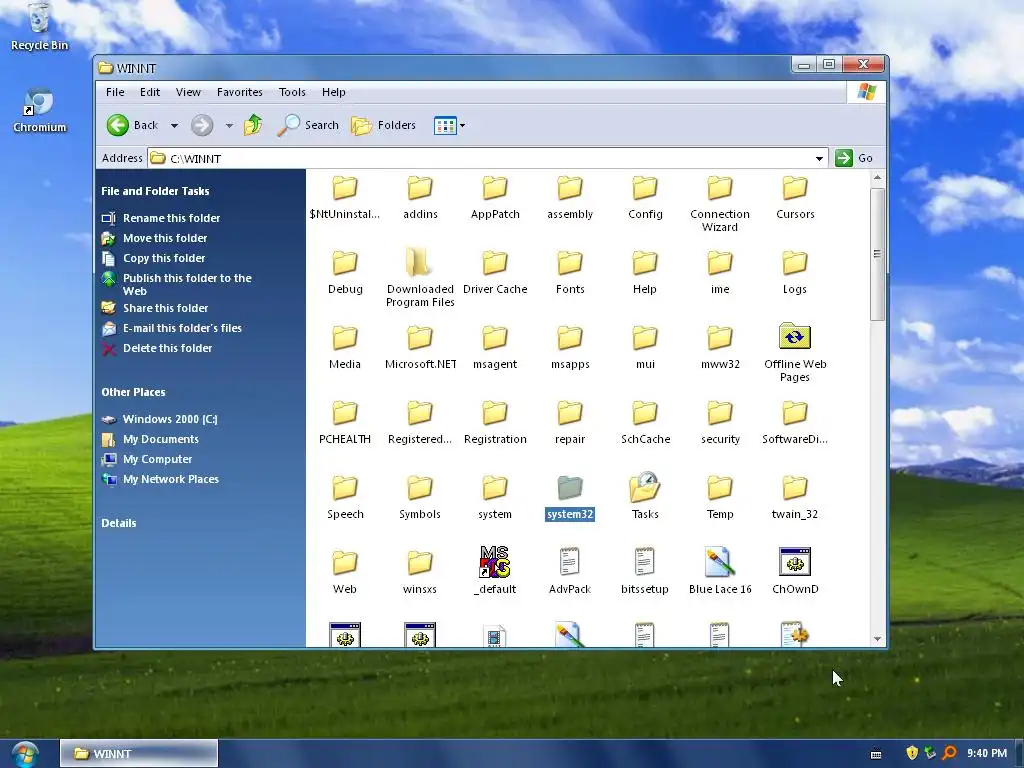Select the ChOwnD settings file icon

click(795, 571)
